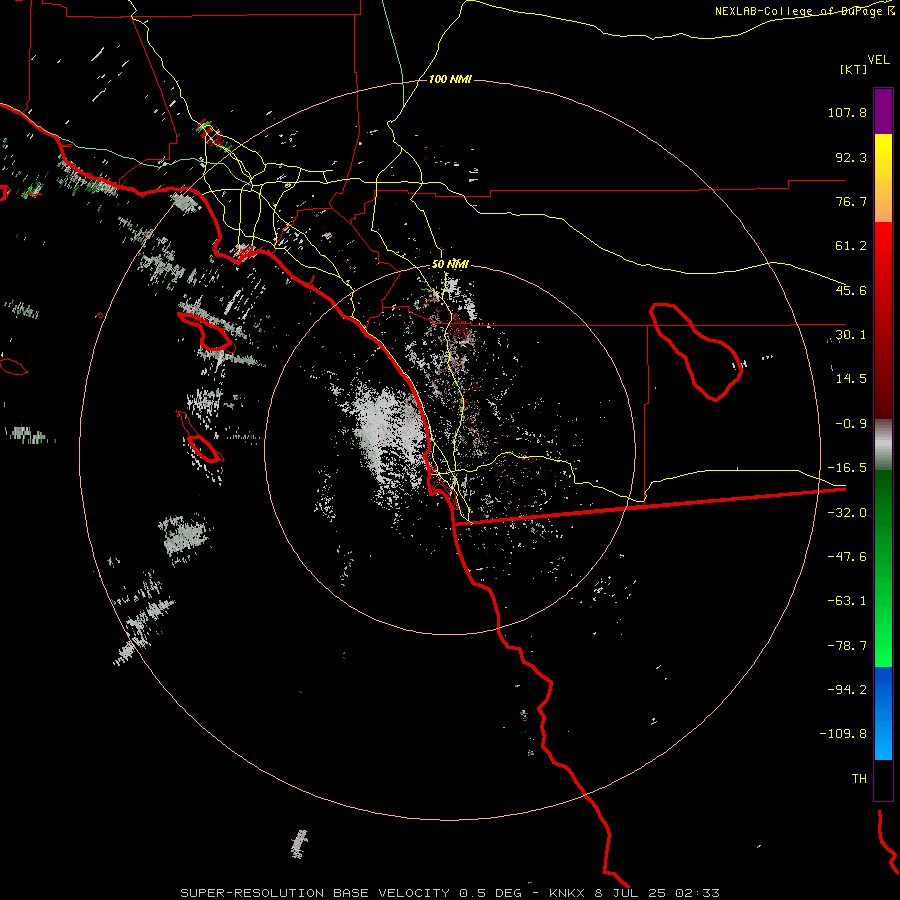Click the [KT] units label
The height and width of the screenshot is (900, 900).
(x=854, y=69)
